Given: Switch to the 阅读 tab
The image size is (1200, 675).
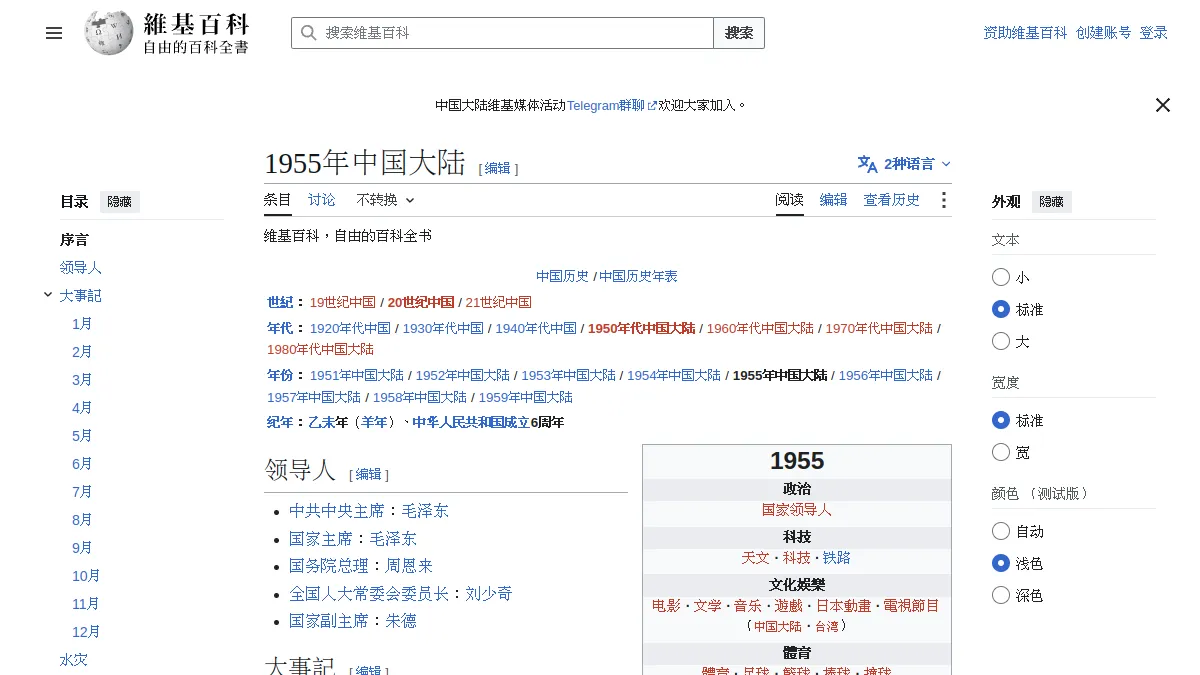Looking at the screenshot, I should point(790,200).
